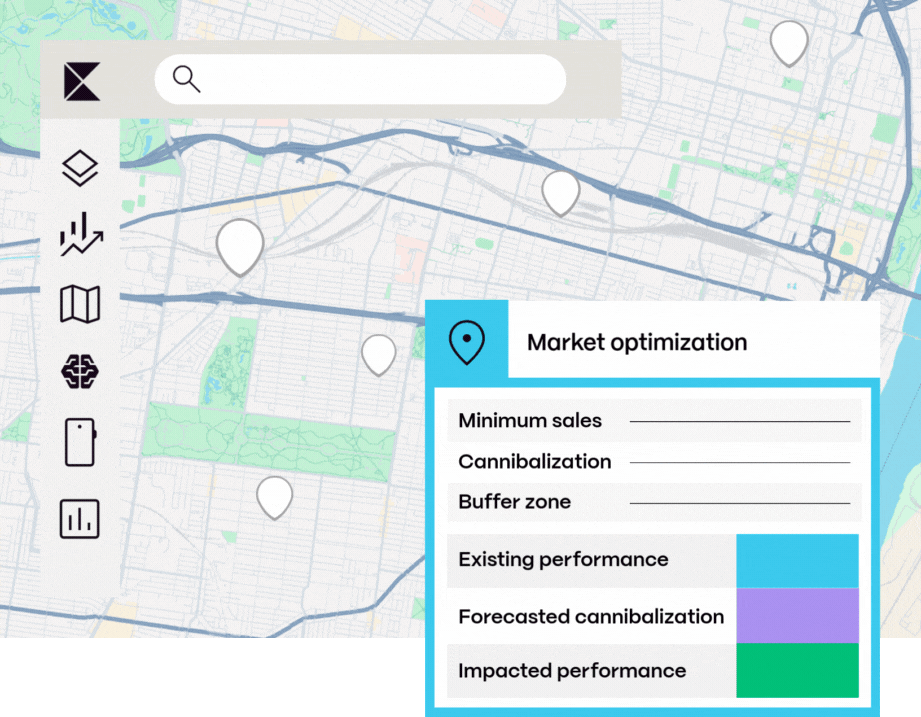Select the map pin near the central highway

tap(559, 192)
